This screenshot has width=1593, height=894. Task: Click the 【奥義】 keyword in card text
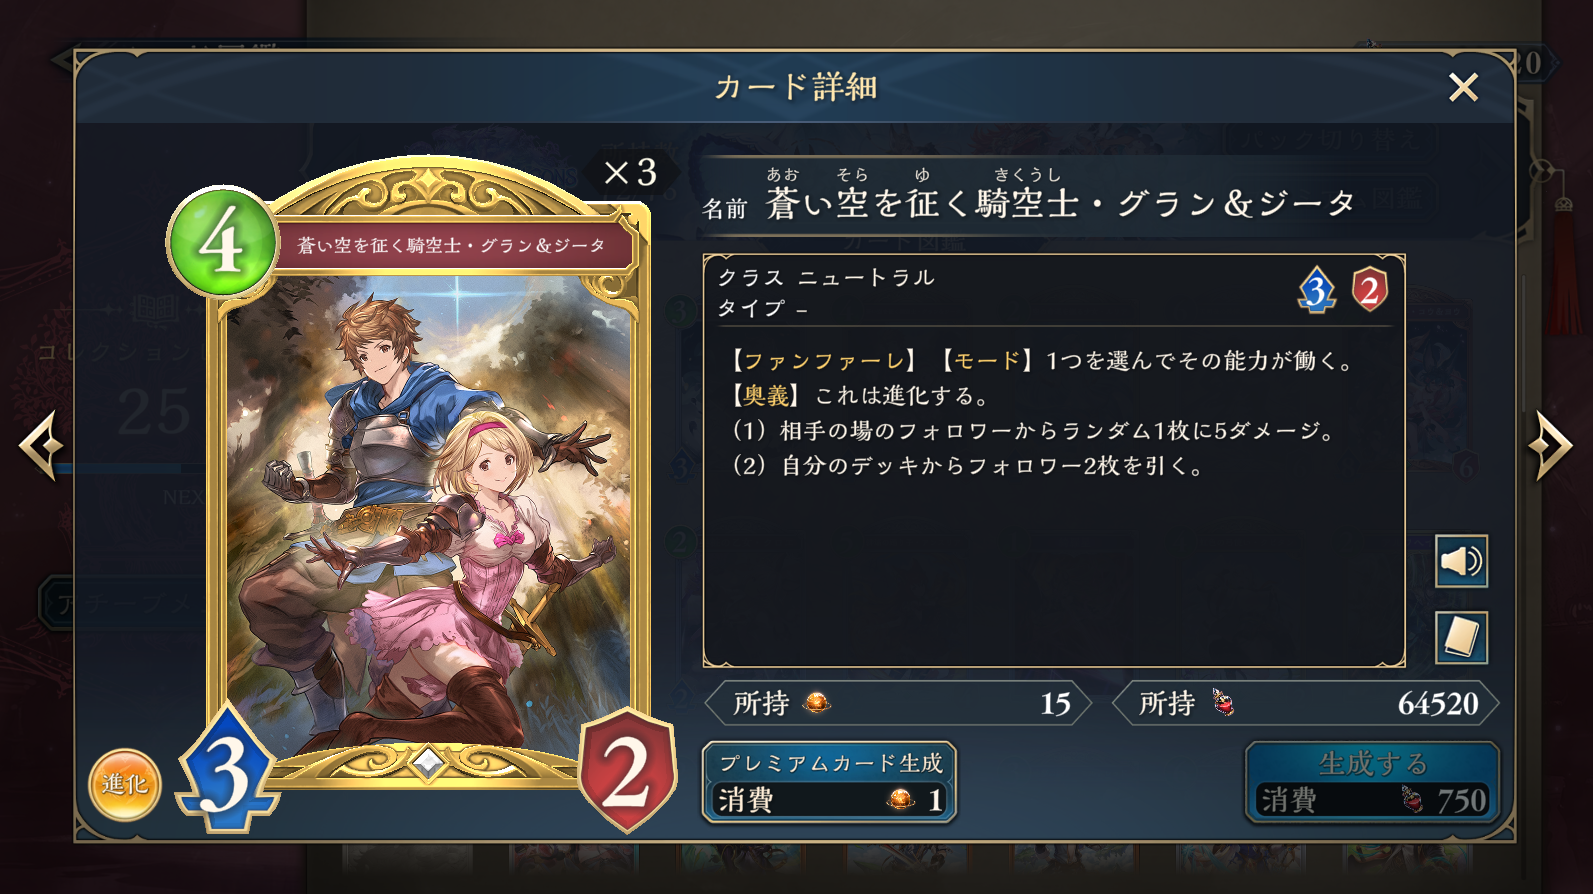click(x=766, y=396)
